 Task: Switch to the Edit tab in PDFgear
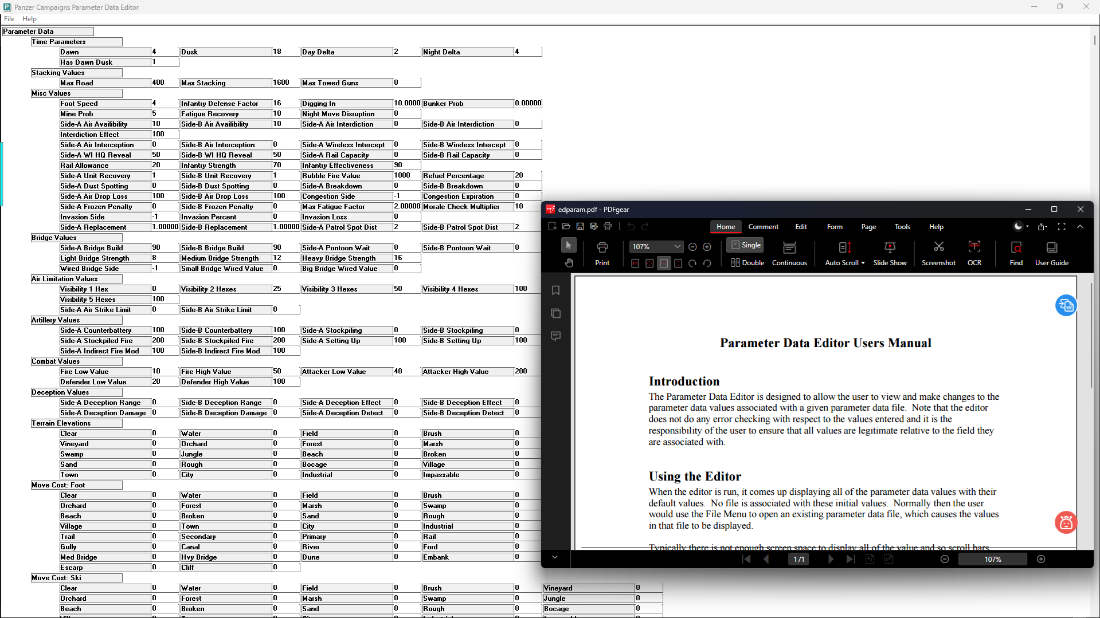tap(800, 227)
